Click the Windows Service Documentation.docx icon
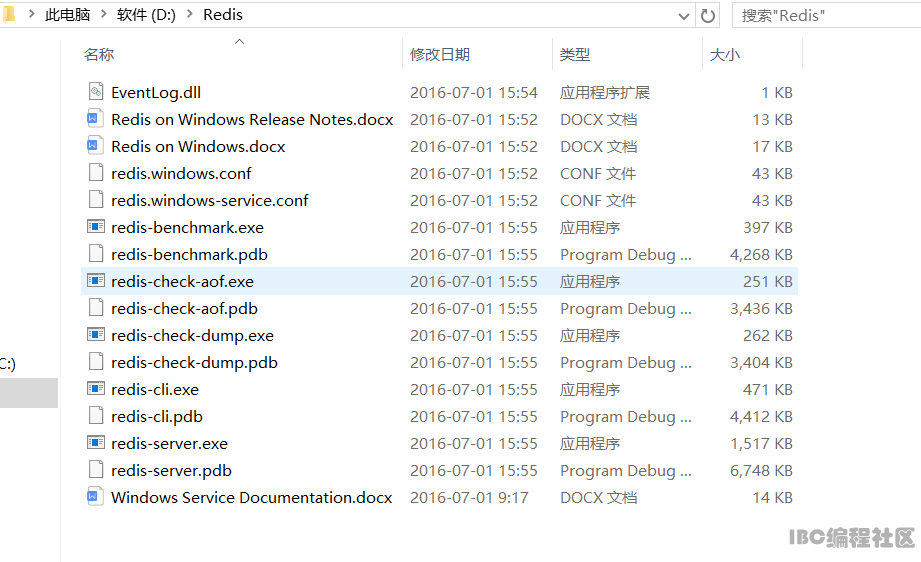This screenshot has width=921, height=562. (96, 496)
